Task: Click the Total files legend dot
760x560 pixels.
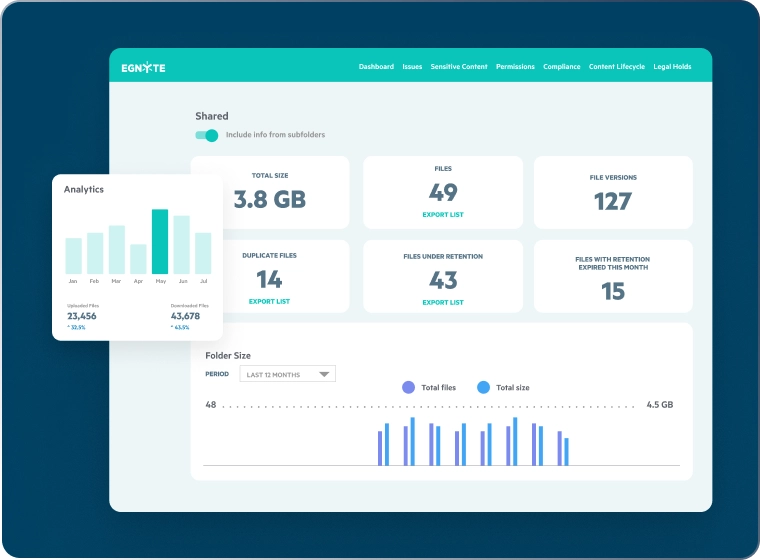Action: [x=408, y=387]
